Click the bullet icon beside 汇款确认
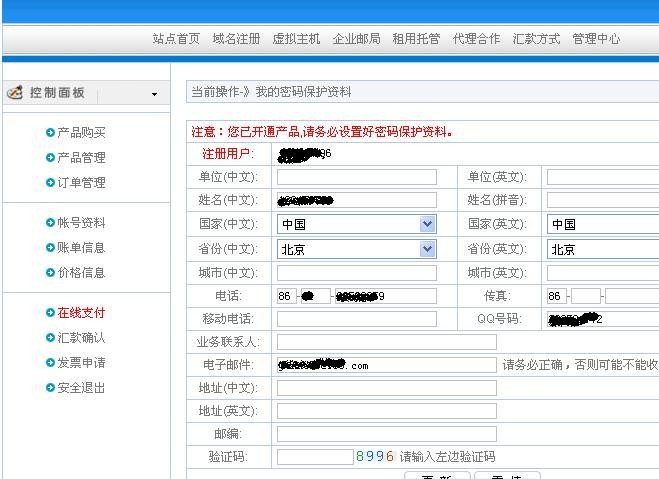The image size is (659, 479). (x=50, y=338)
